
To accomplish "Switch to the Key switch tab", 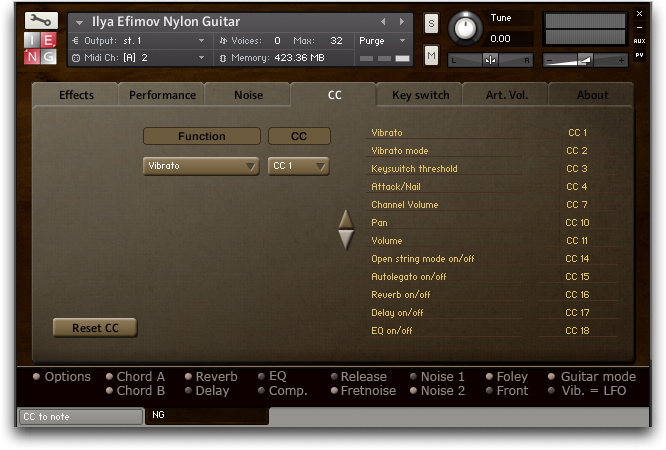I will 420,95.
